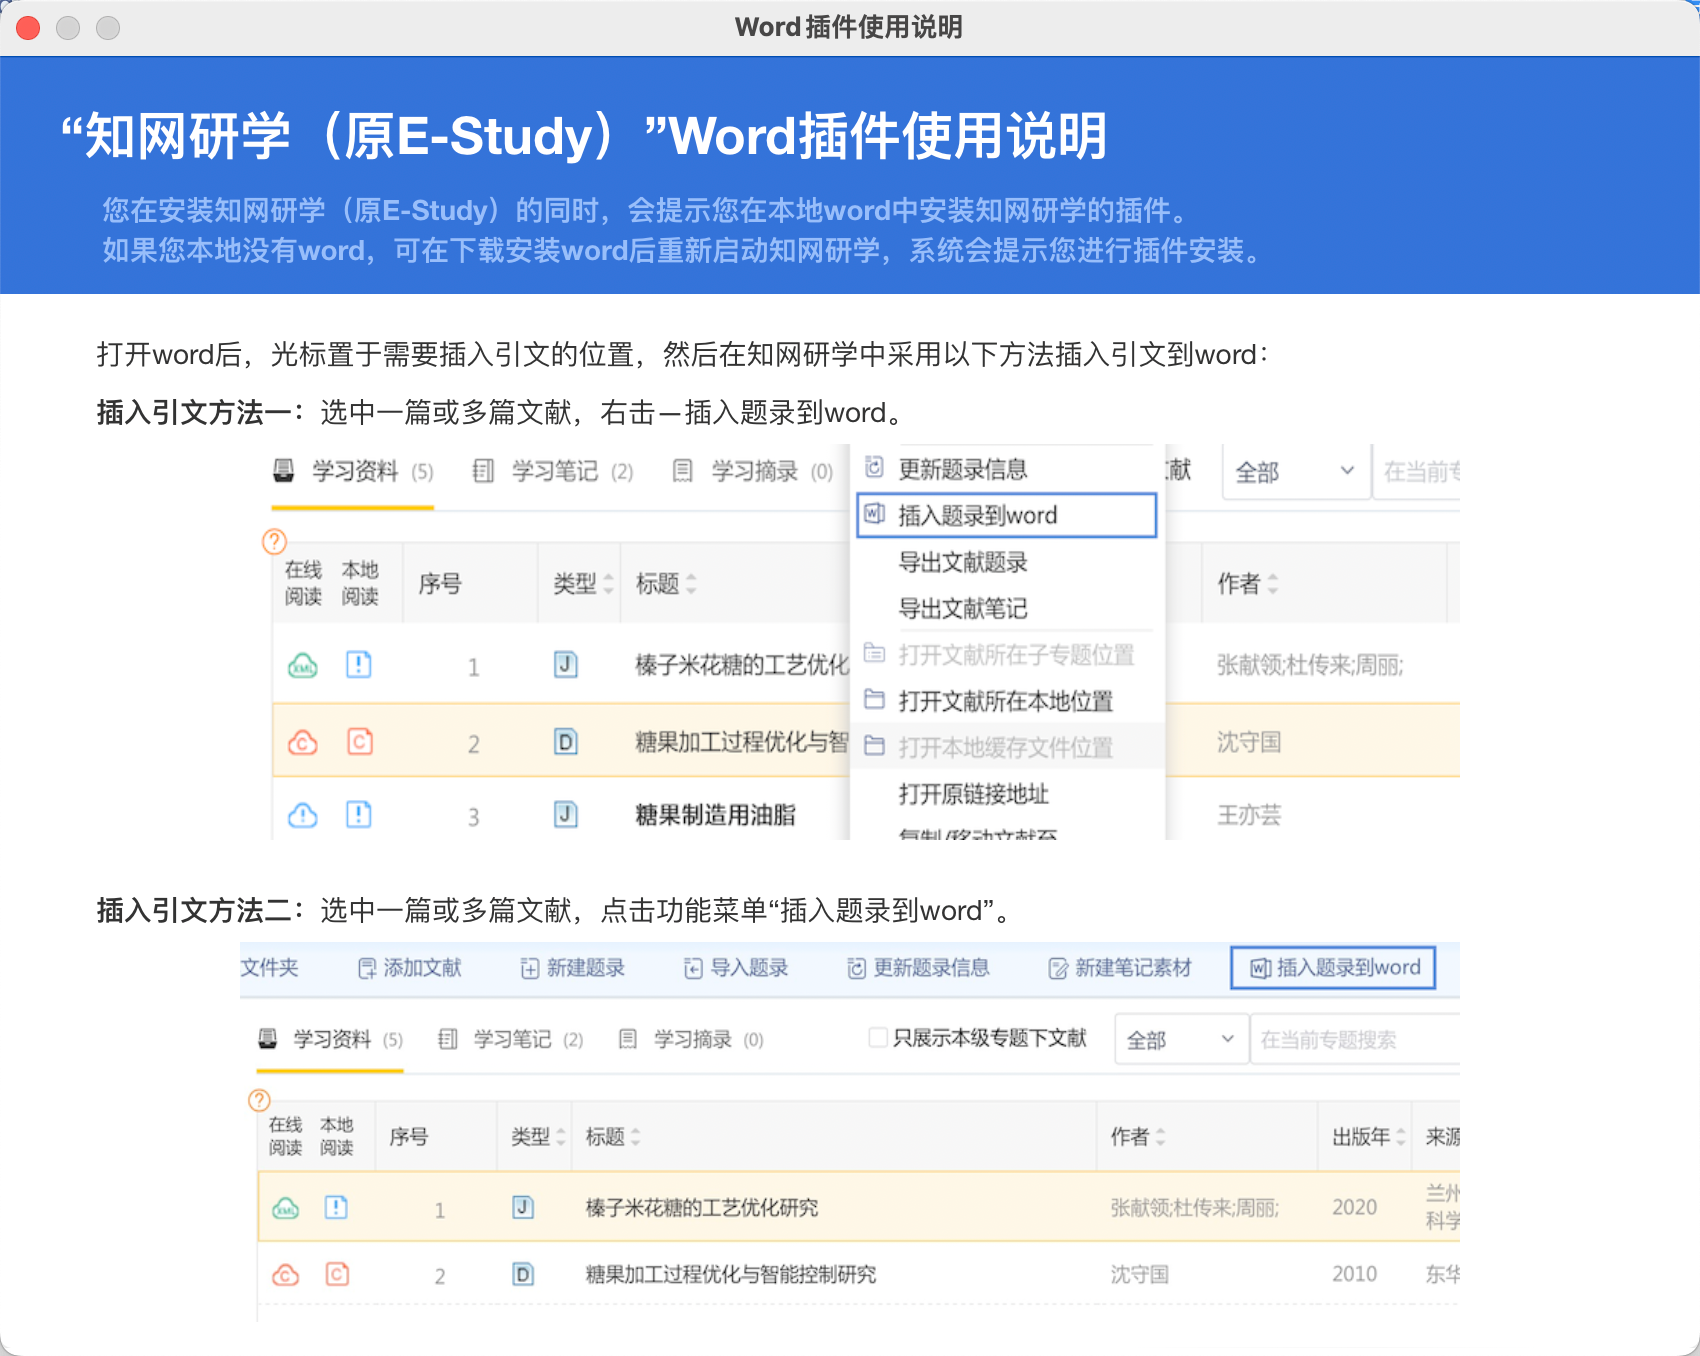Click 新建笔记素材 icon in lower toolbar
This screenshot has height=1356, width=1700.
click(x=1058, y=968)
